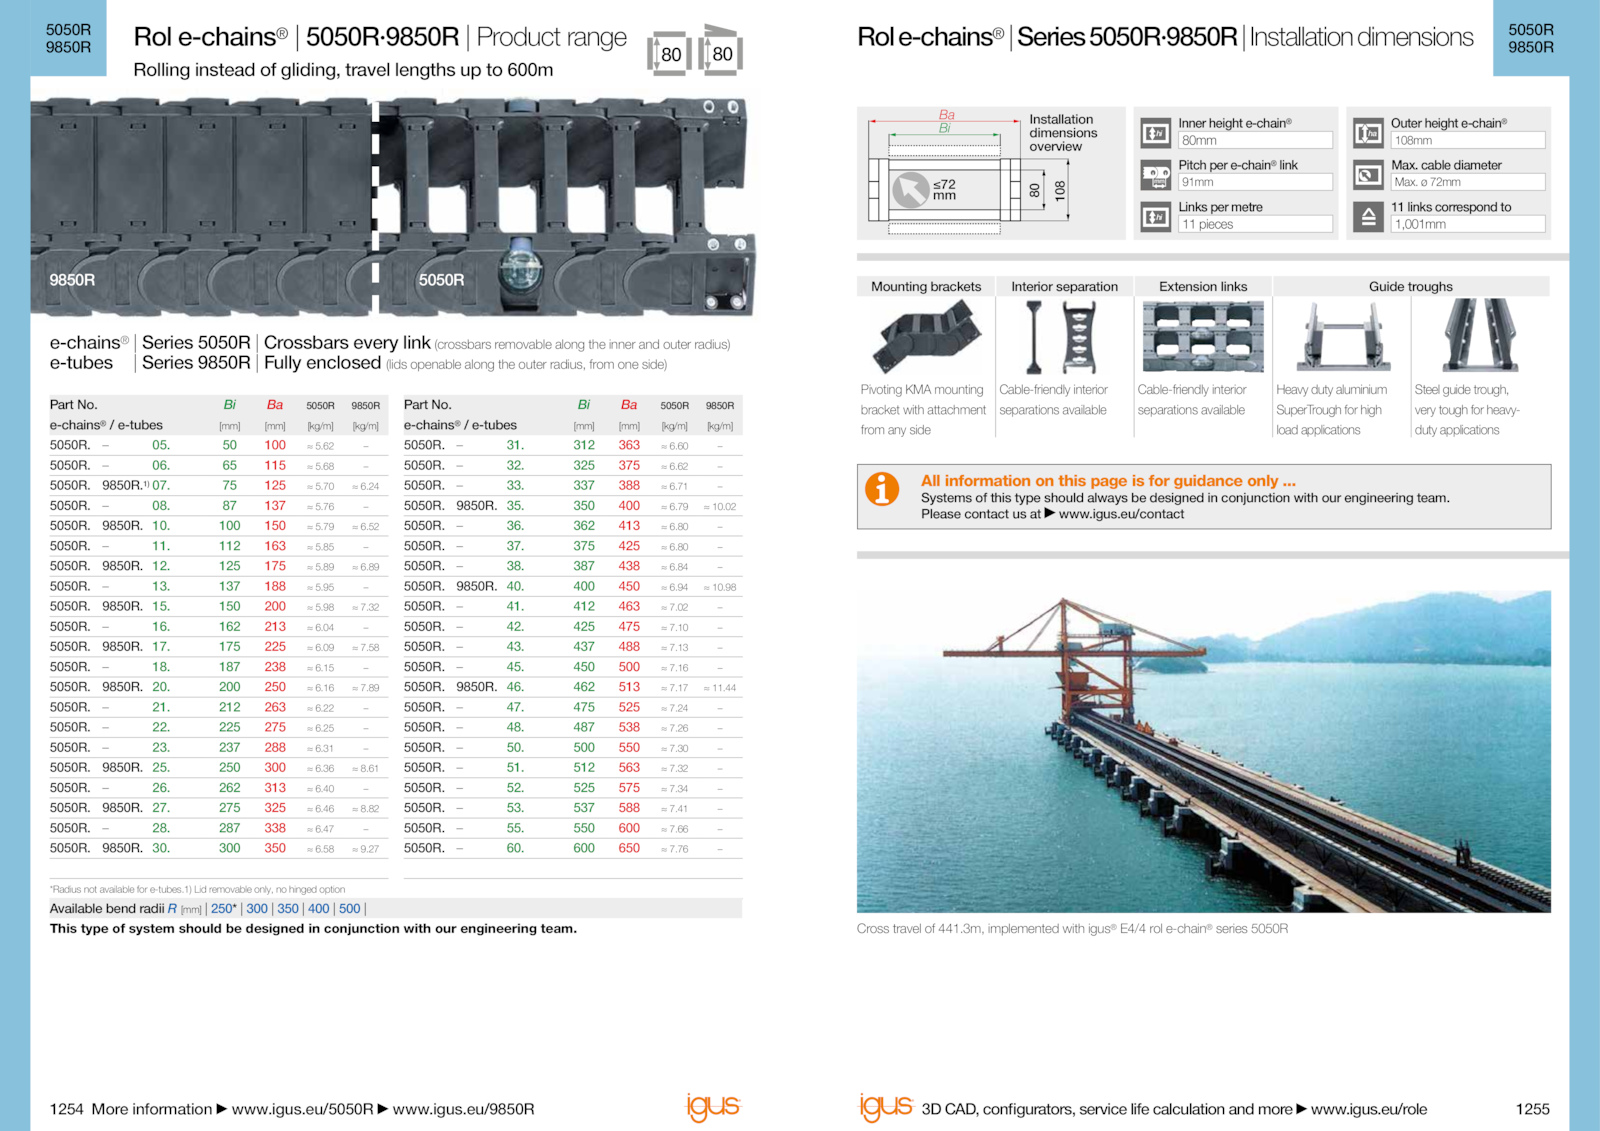Select the Guide troughs heading

1410,286
